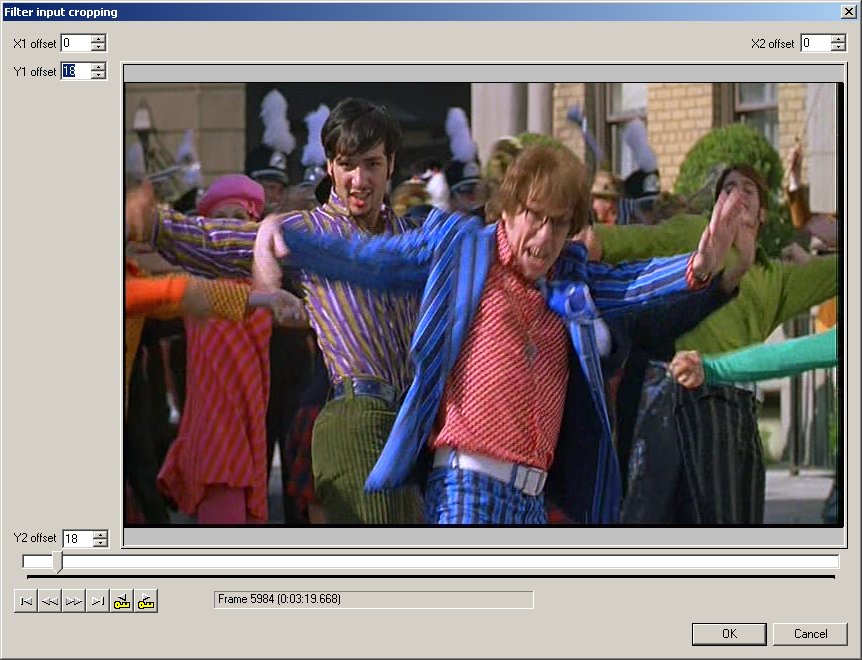Decrease Y2 offset with down arrow
This screenshot has width=862, height=660.
click(x=100, y=543)
